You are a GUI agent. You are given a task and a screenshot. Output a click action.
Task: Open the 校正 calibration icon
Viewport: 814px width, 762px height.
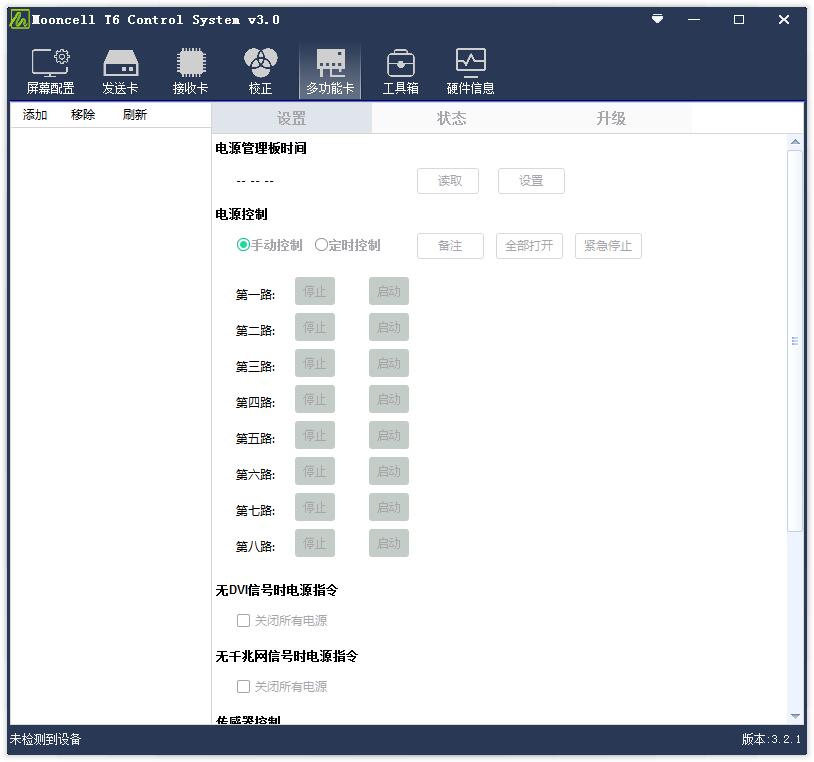click(261, 72)
